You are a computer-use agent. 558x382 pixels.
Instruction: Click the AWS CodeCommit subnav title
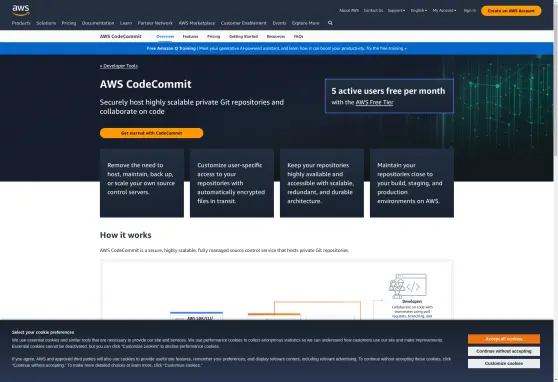121,36
